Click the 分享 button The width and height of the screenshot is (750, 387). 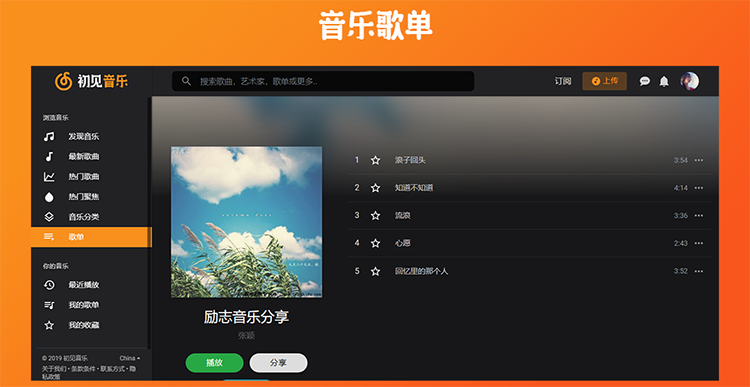(x=278, y=363)
